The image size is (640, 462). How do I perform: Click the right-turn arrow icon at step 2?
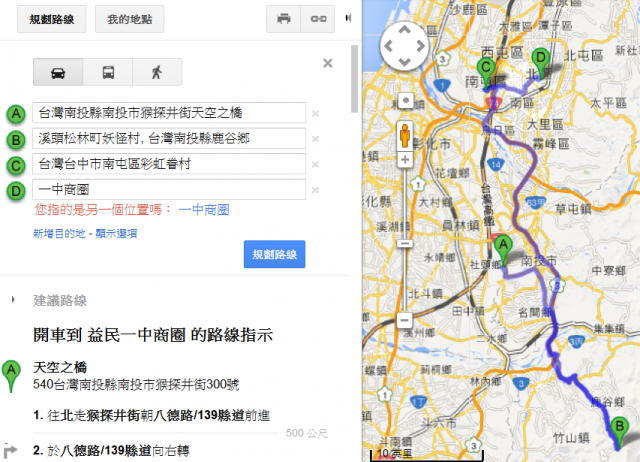click(x=10, y=451)
